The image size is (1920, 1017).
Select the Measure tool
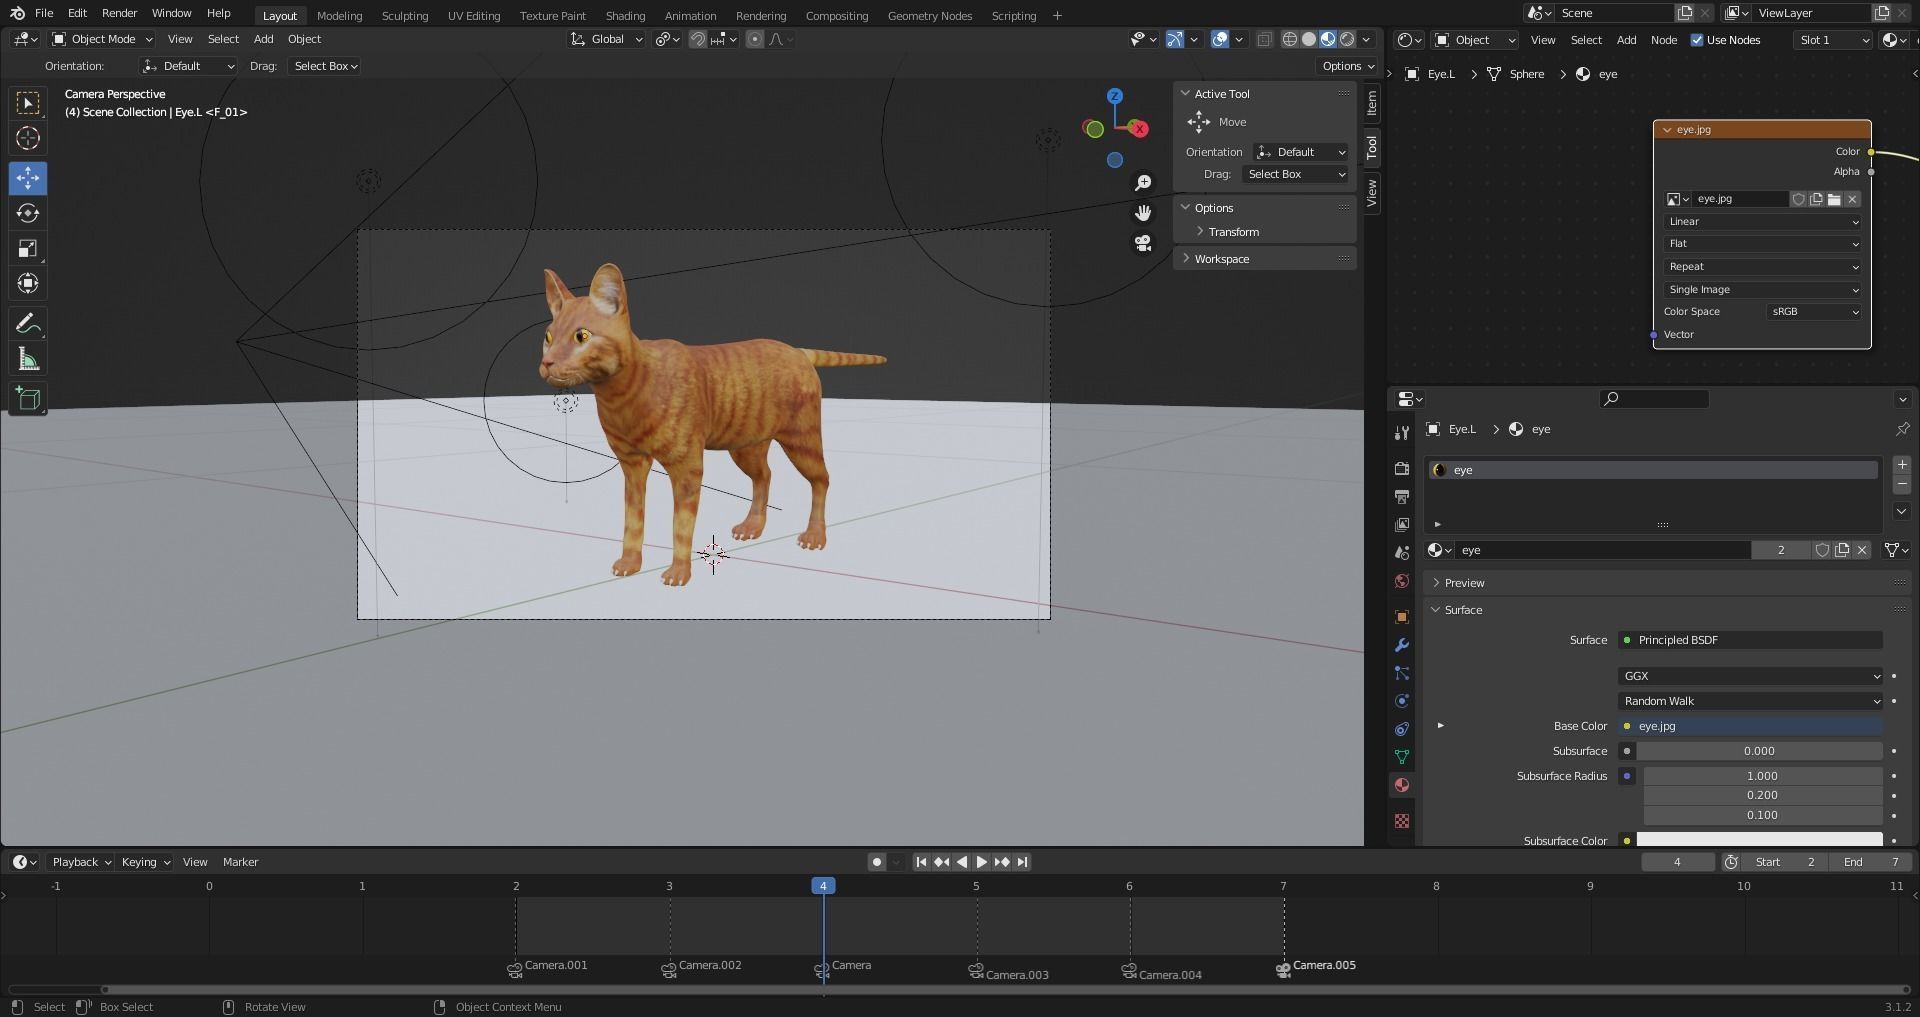point(28,359)
